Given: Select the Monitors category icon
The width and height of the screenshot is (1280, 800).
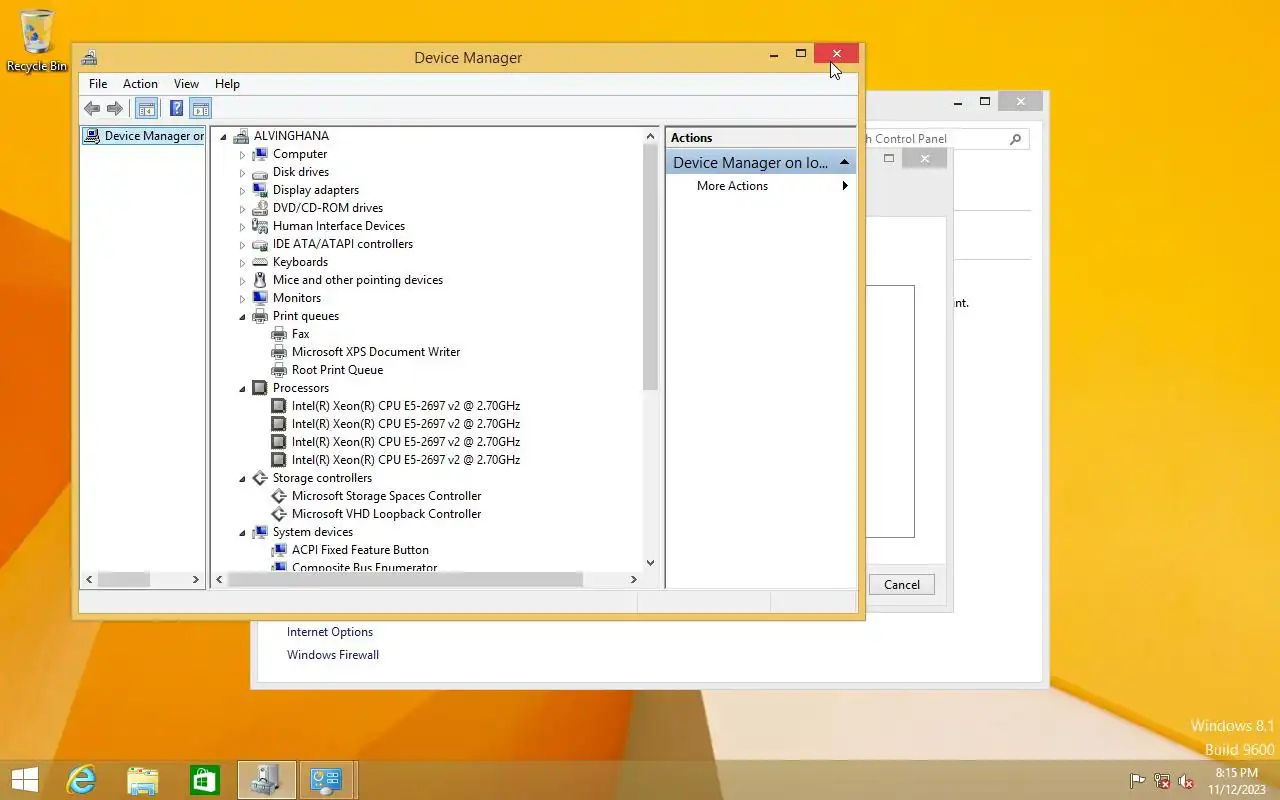Looking at the screenshot, I should (x=260, y=298).
